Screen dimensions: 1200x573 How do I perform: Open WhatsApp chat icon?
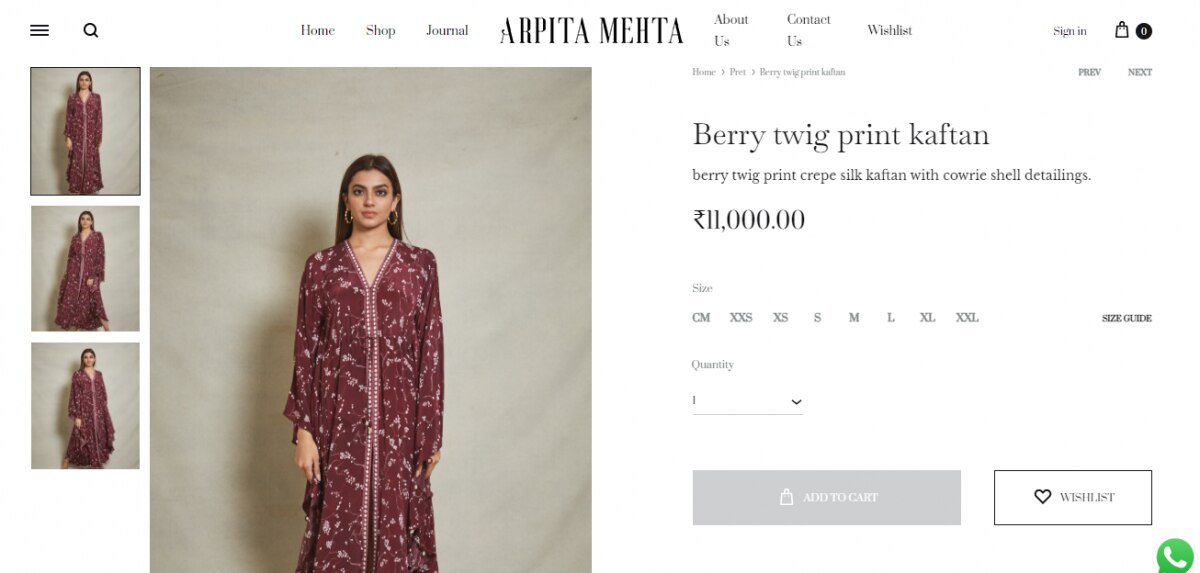click(1176, 556)
